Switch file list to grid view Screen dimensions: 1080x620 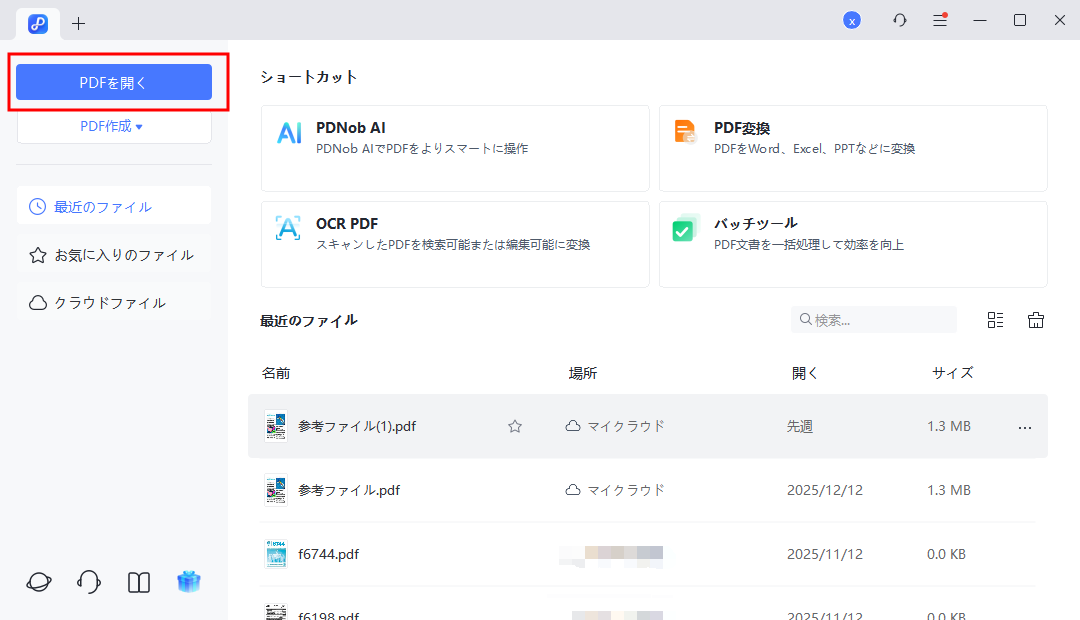pos(995,319)
